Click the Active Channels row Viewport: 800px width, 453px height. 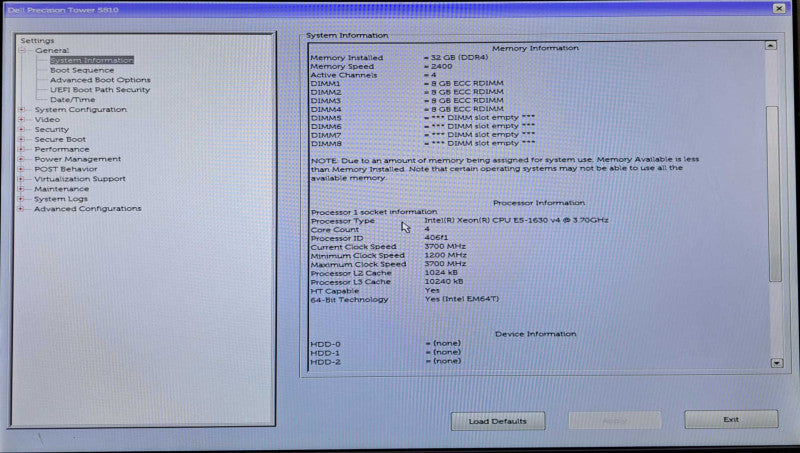click(x=373, y=75)
